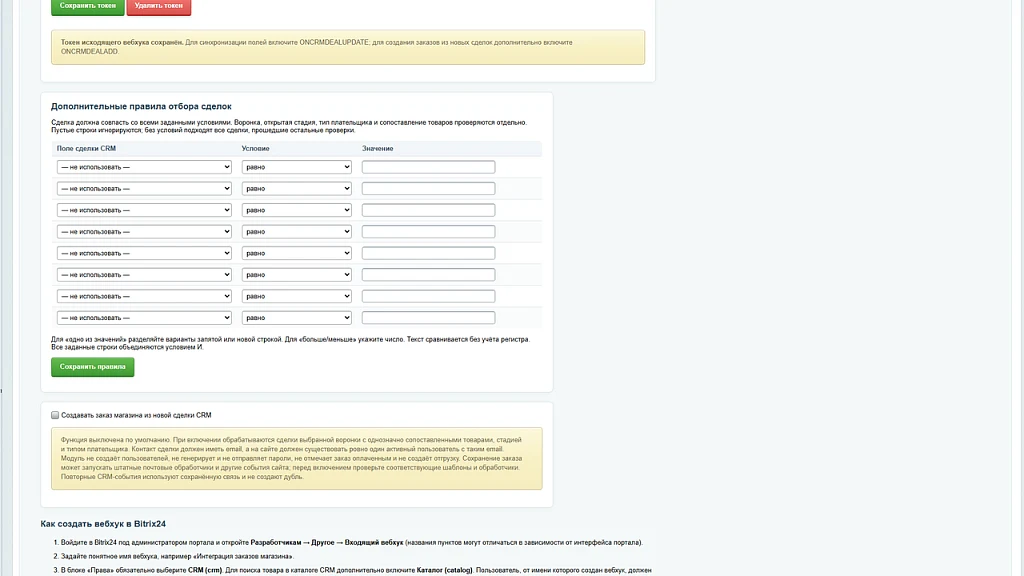
Task: Open the CRM field dropdown in the seventh rule row
Action: [x=144, y=296]
